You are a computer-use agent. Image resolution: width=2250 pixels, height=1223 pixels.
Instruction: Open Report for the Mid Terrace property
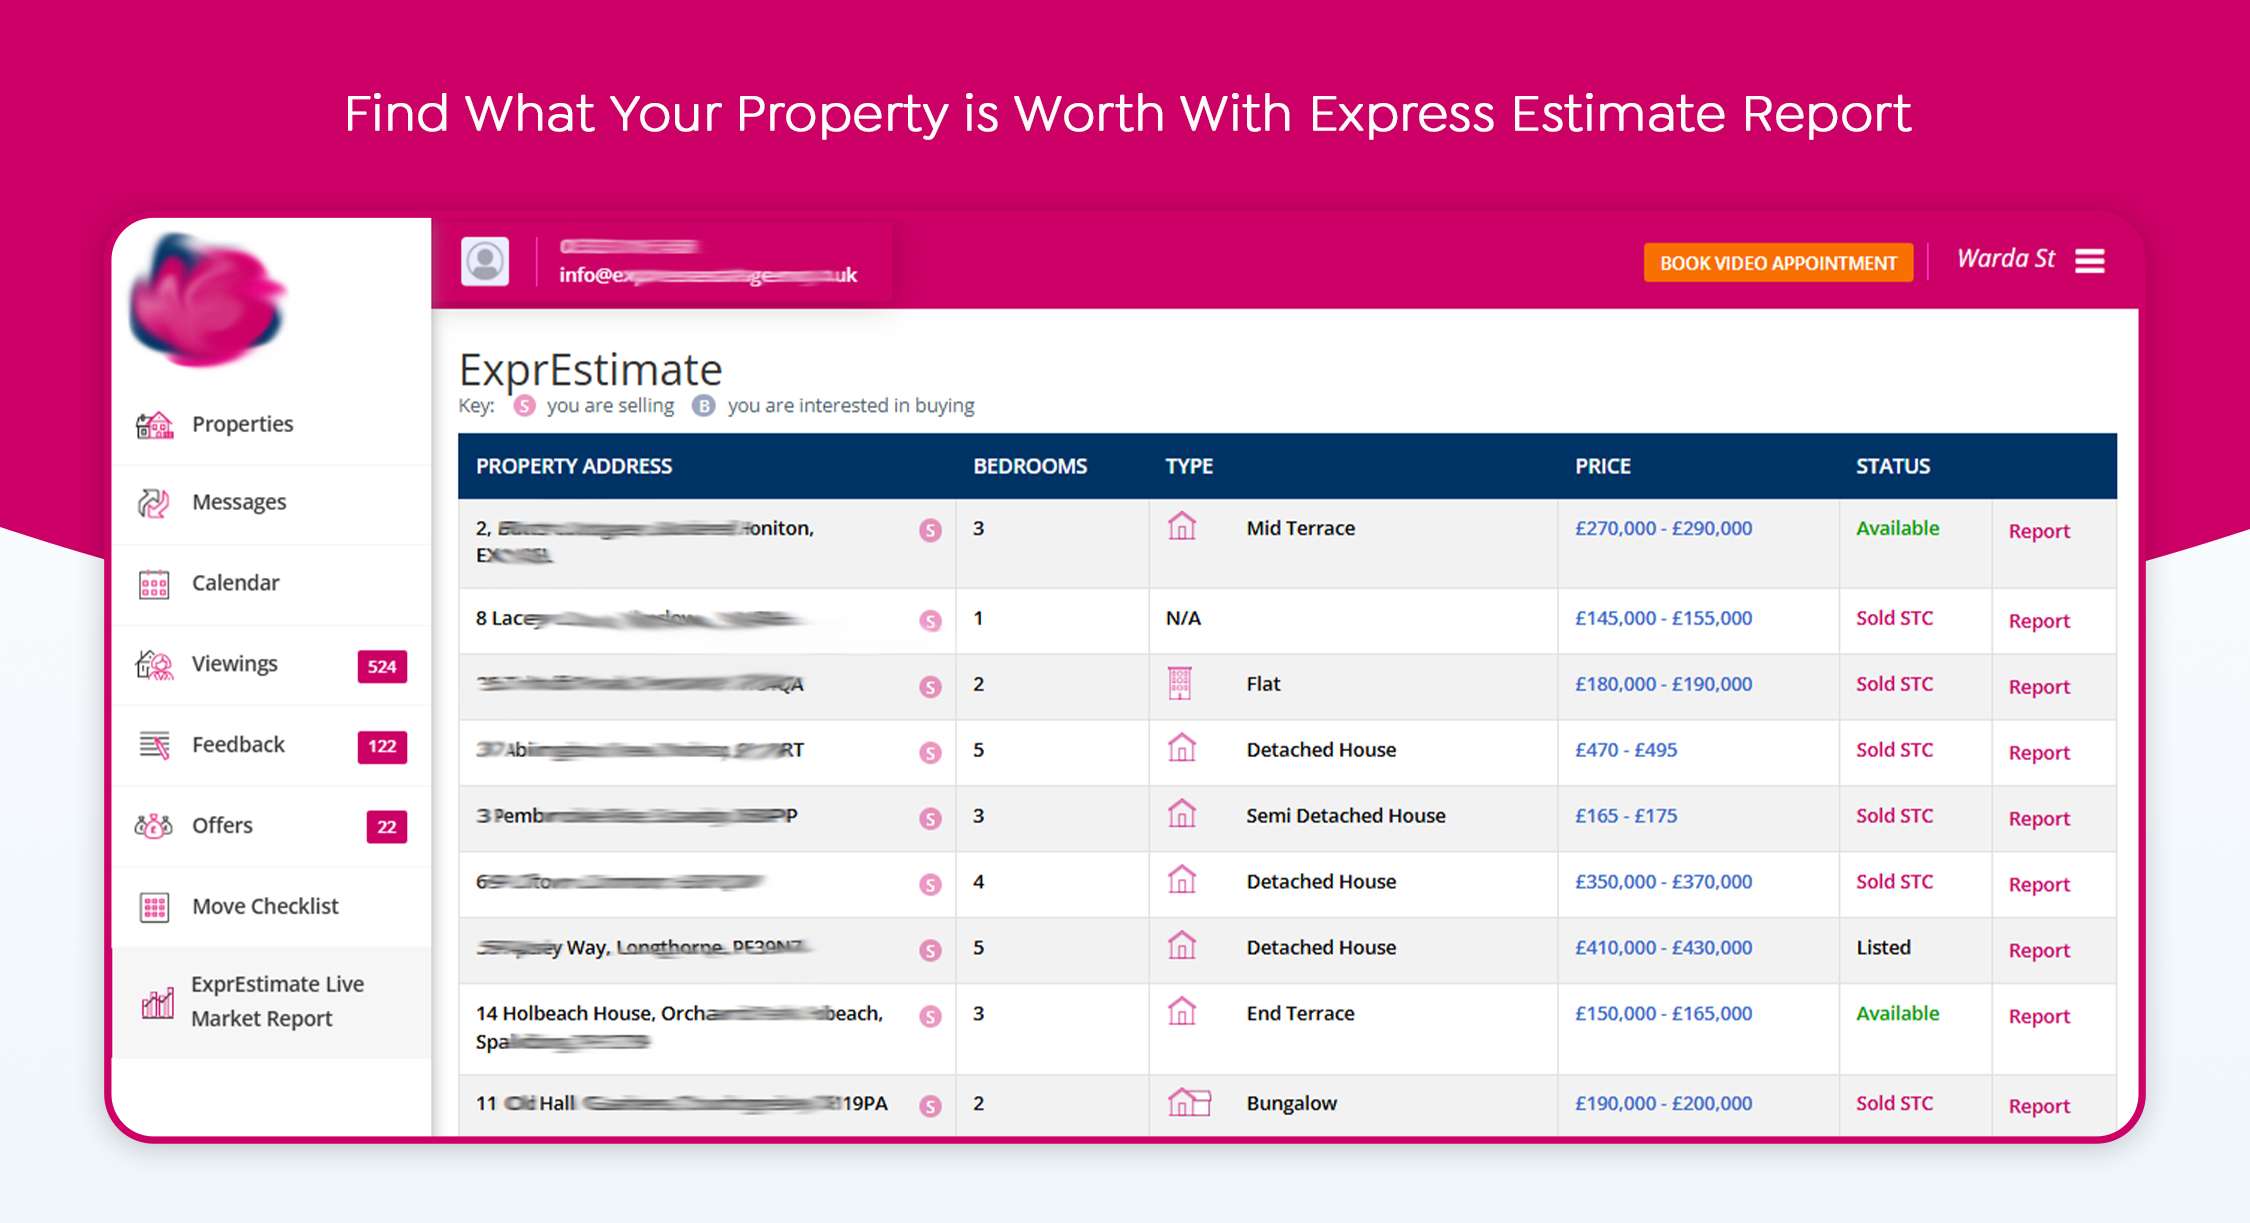[2038, 531]
